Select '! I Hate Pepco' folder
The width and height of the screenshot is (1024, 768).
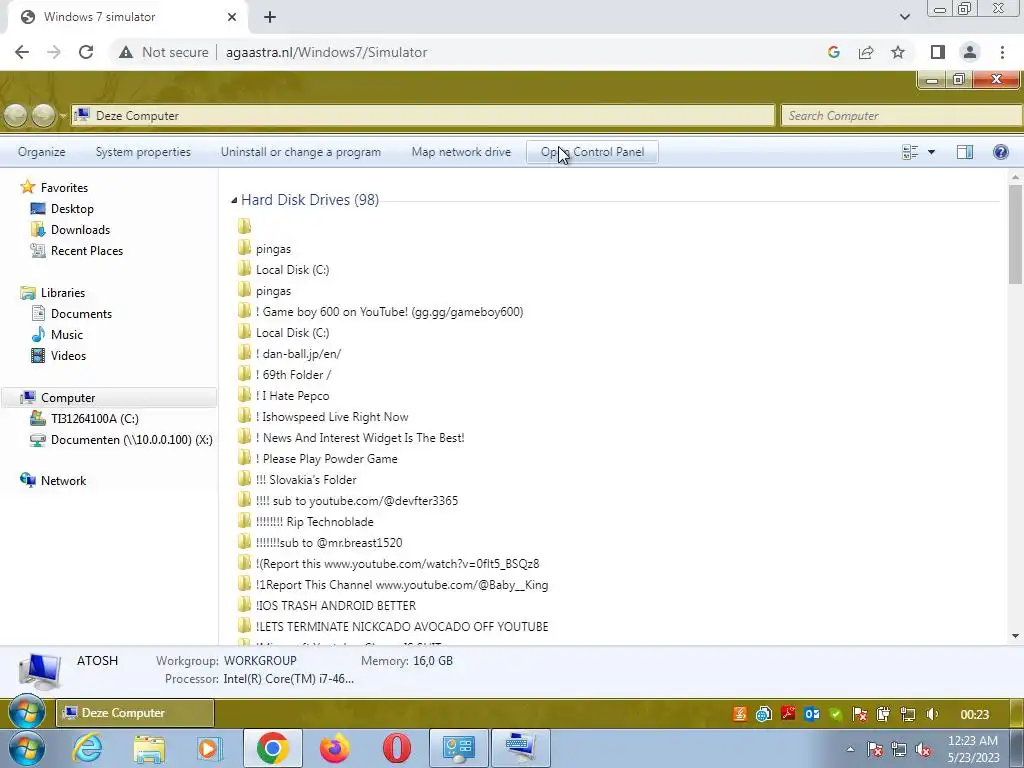tap(292, 396)
